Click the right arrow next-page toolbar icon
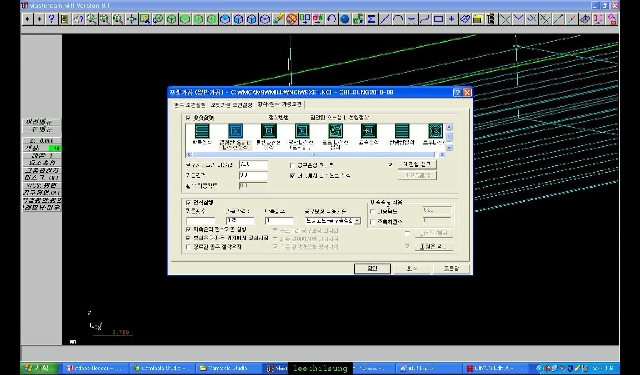640x375 pixels. click(39, 19)
